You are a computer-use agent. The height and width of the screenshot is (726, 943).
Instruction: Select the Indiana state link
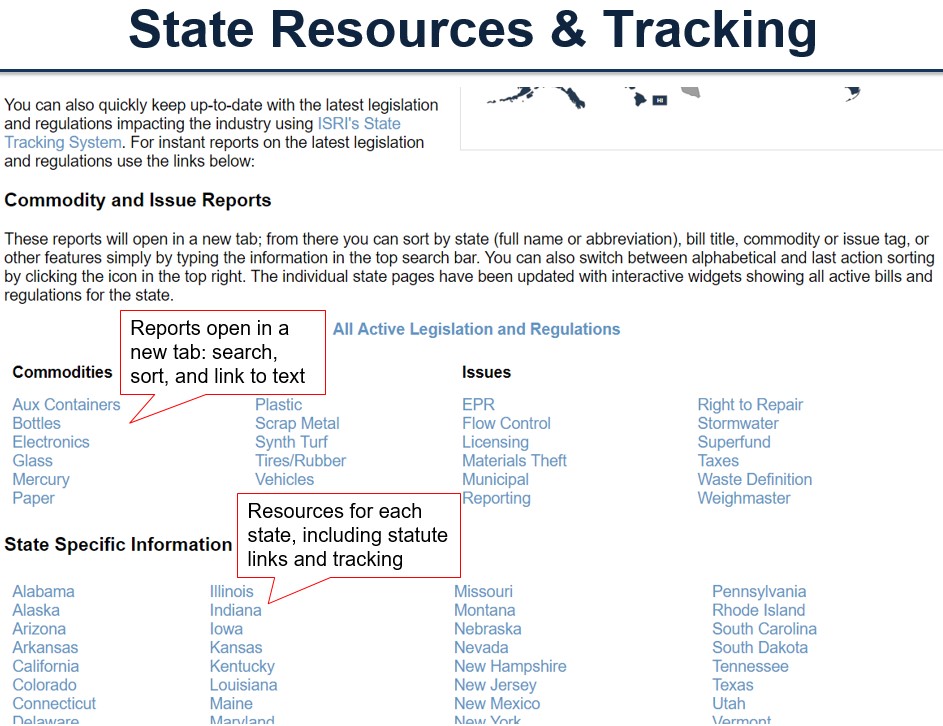(235, 611)
